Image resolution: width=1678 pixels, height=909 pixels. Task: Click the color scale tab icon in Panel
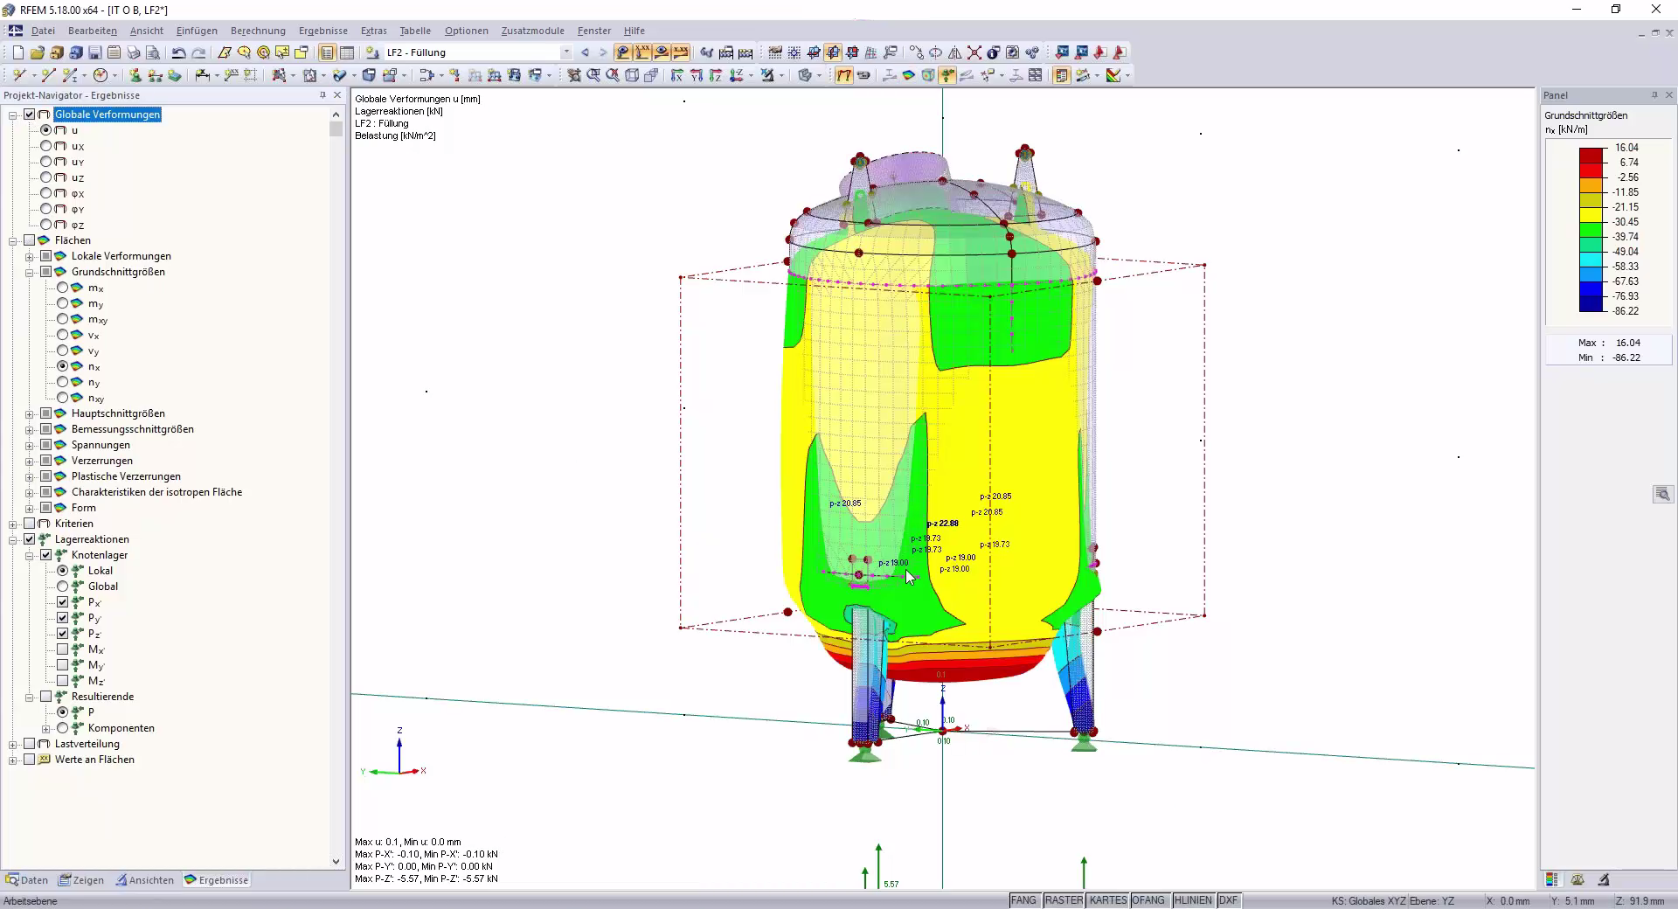[1552, 880]
